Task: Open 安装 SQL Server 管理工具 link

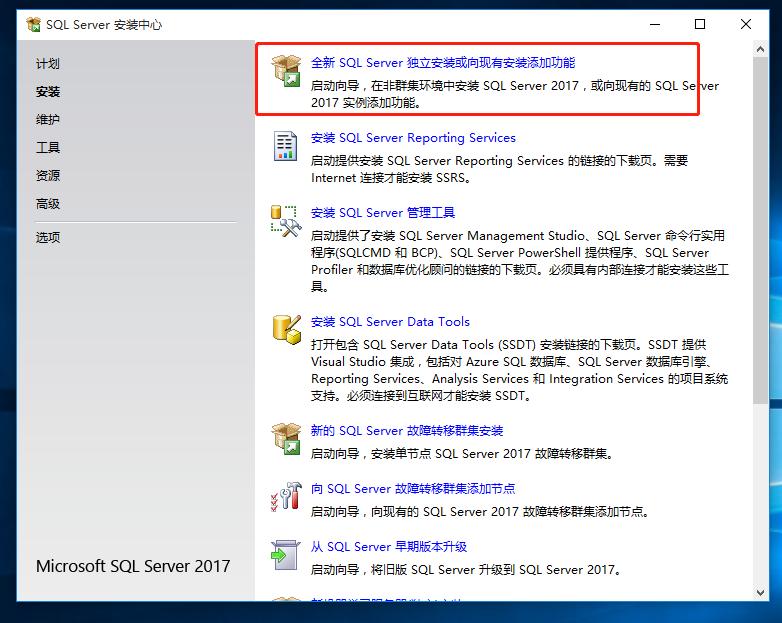Action: [383, 213]
